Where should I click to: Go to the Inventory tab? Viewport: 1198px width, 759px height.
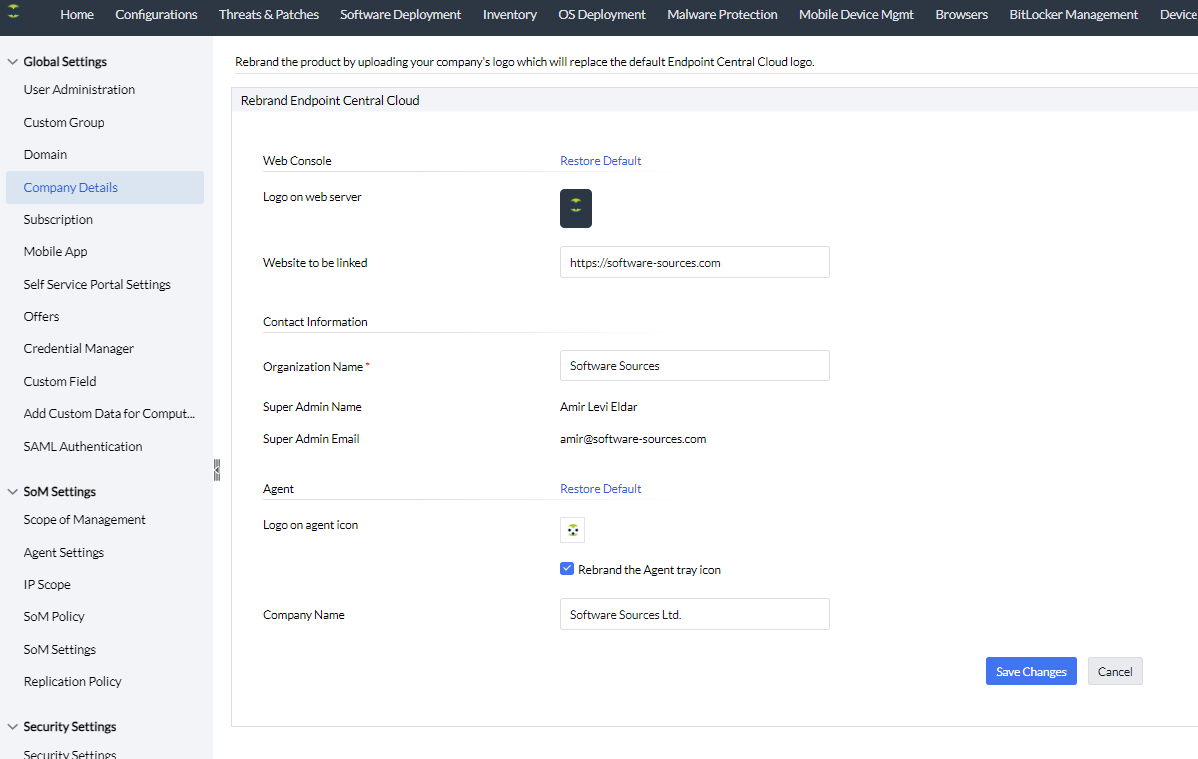tap(509, 15)
